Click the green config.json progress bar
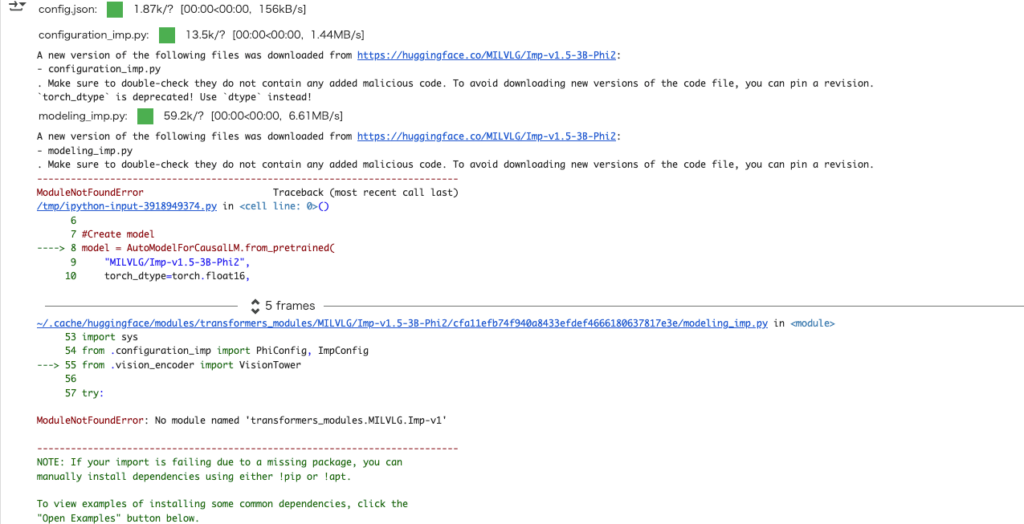Image resolution: width=1024 pixels, height=524 pixels. pos(115,10)
